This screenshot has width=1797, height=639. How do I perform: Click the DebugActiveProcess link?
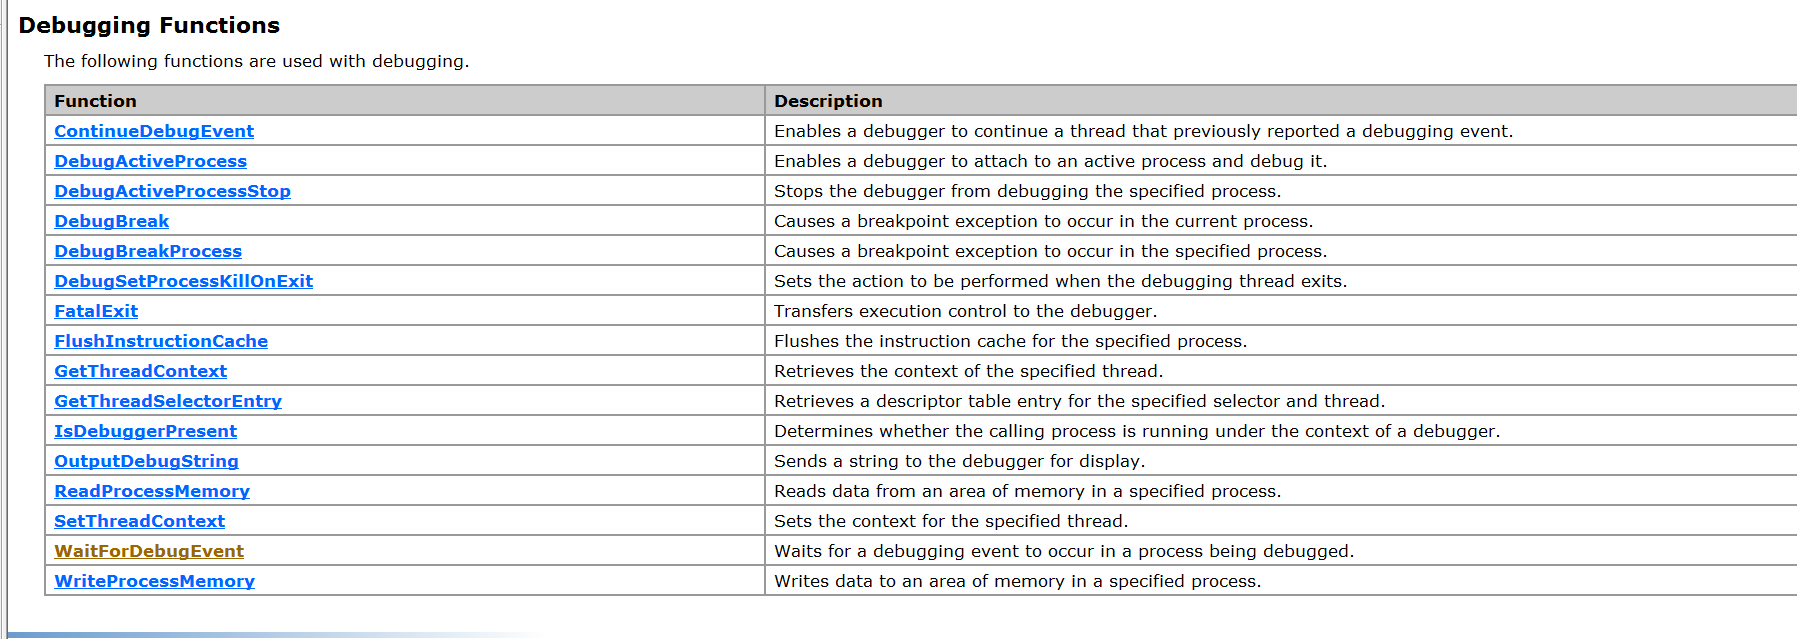(150, 161)
